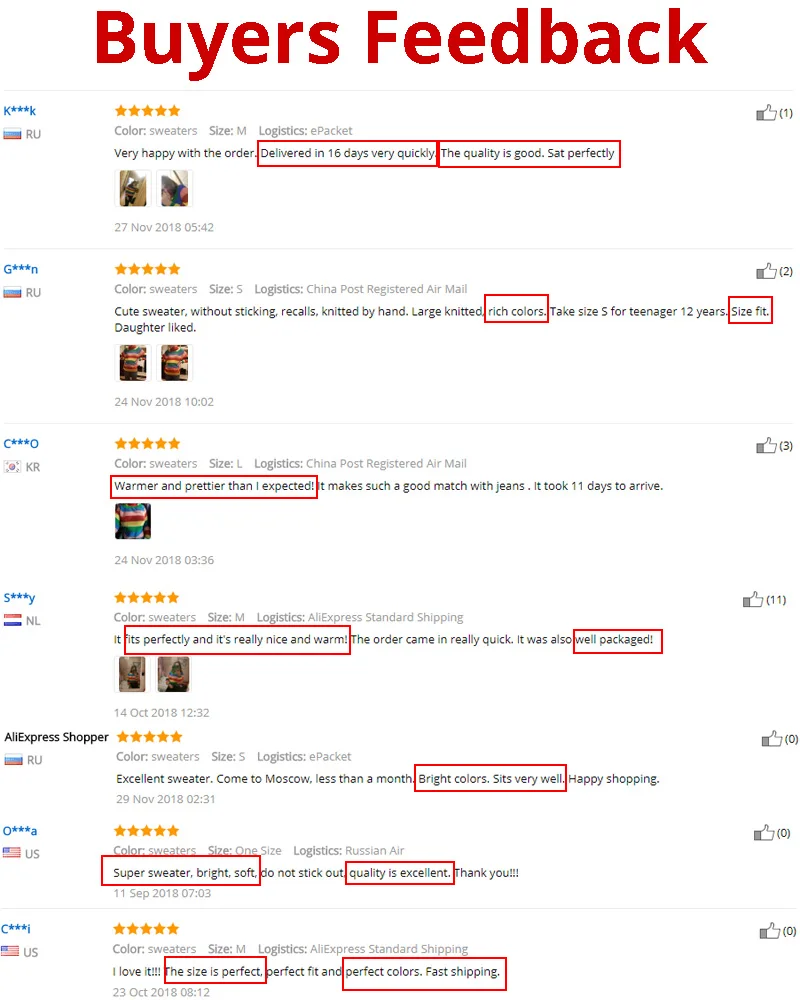The image size is (800, 1000).
Task: Open K***k's second review photo
Action: (174, 188)
